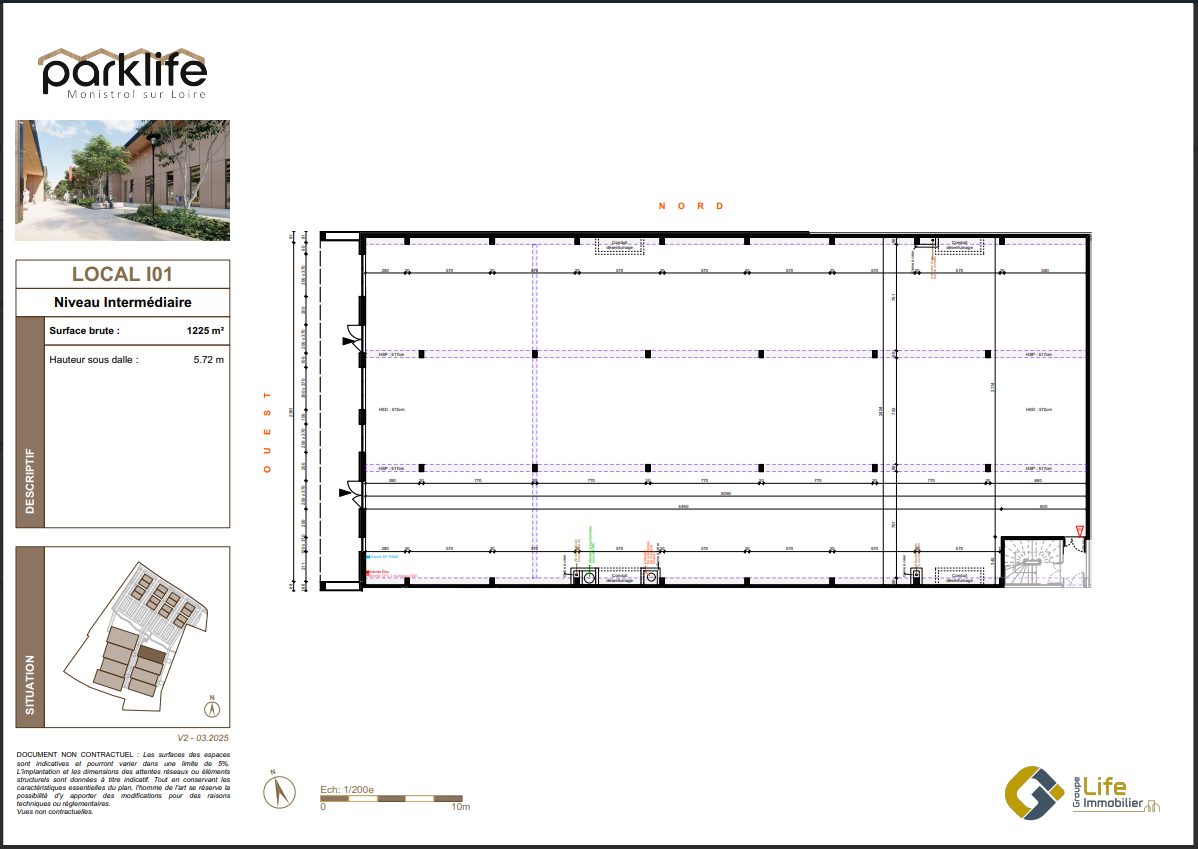Click the cyan arrow marker near the southwest corner
The height and width of the screenshot is (849, 1198).
pyautogui.click(x=370, y=557)
